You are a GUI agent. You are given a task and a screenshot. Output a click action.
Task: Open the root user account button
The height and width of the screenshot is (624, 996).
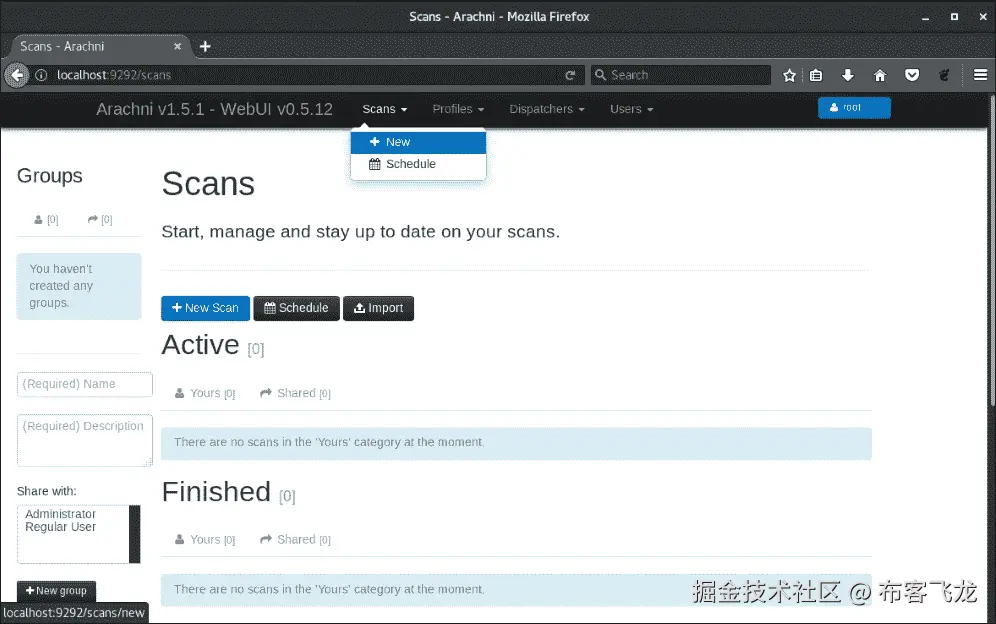point(854,107)
